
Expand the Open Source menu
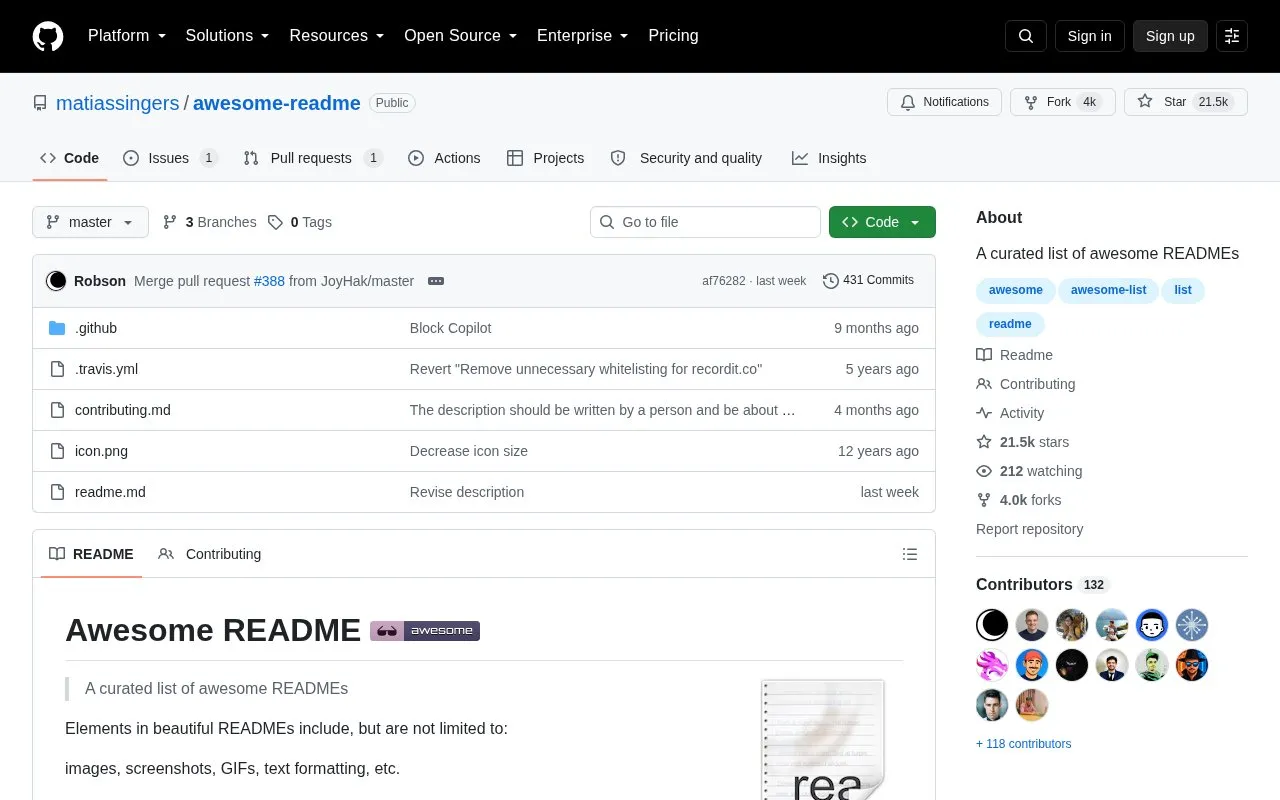point(461,36)
